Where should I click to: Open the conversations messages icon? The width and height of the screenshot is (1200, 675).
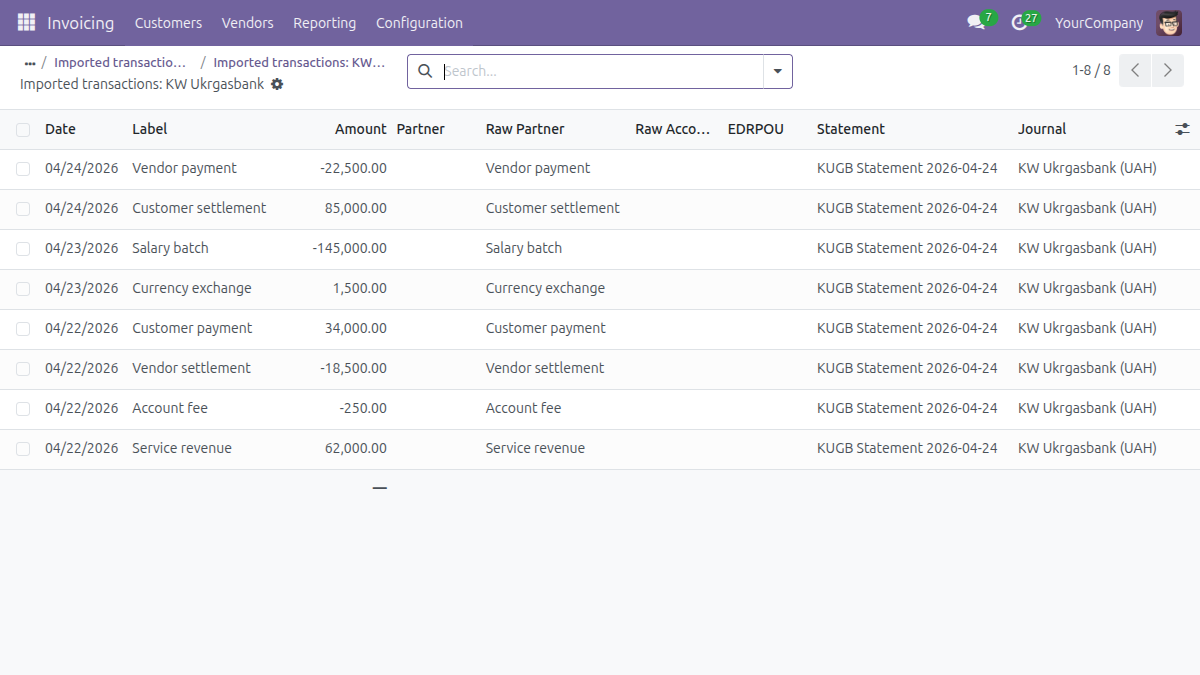(977, 22)
